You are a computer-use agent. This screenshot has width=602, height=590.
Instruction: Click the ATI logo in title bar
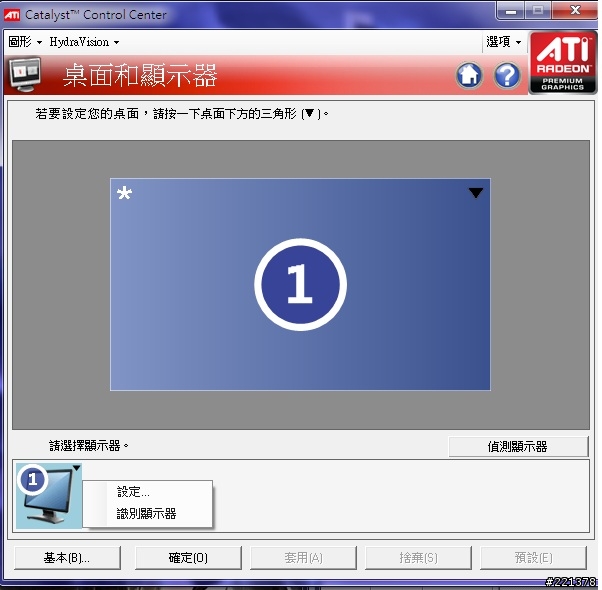(12, 15)
